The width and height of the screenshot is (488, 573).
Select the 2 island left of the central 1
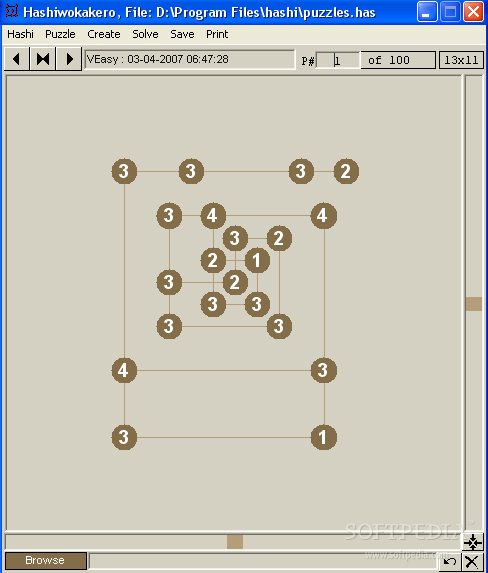[x=213, y=260]
